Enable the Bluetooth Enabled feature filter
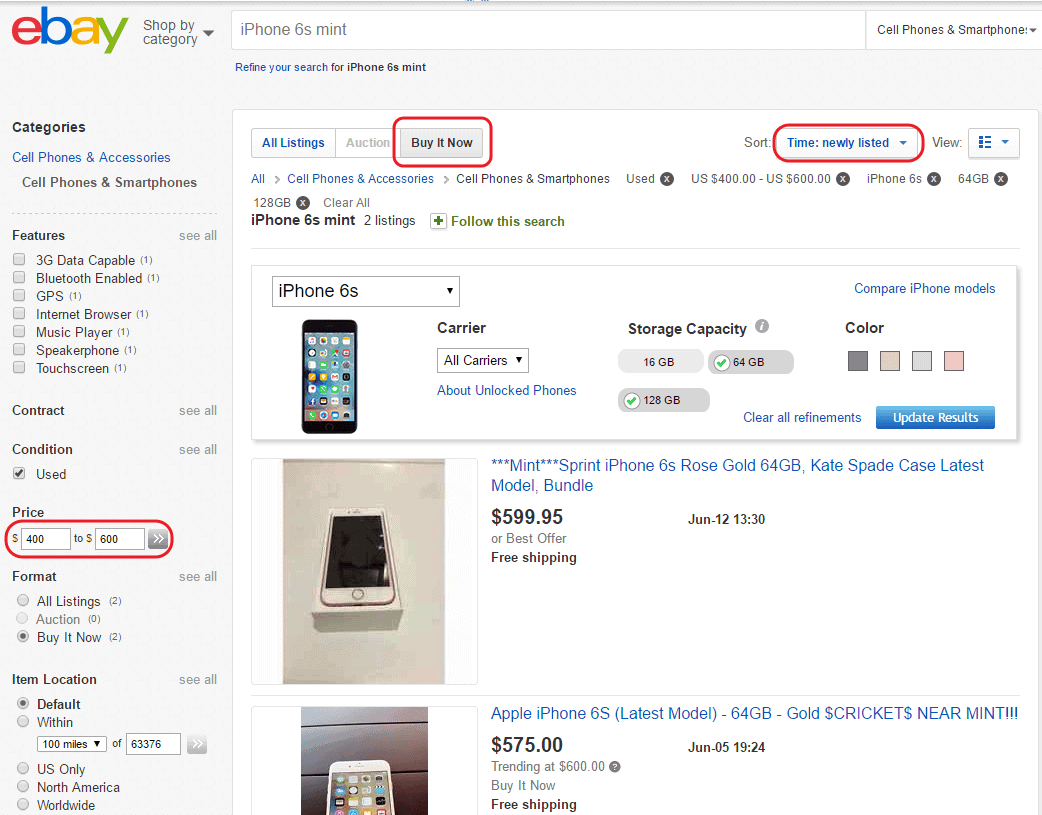This screenshot has width=1042, height=815. click(x=18, y=278)
